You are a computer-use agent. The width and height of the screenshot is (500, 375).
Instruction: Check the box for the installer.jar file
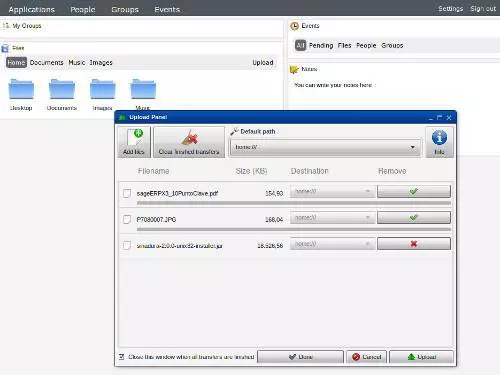[127, 245]
